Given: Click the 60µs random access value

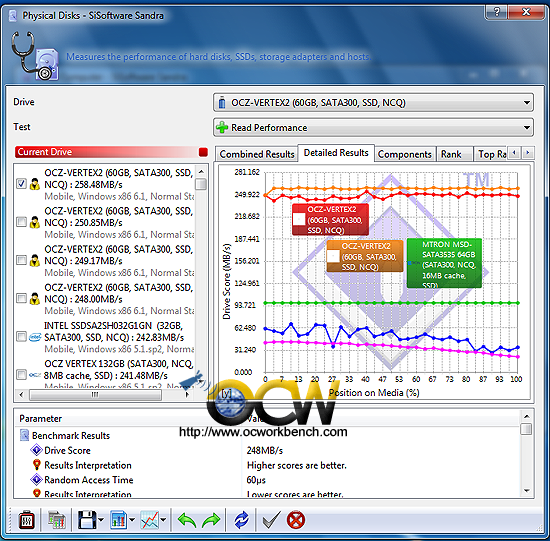Looking at the screenshot, I should [x=256, y=480].
